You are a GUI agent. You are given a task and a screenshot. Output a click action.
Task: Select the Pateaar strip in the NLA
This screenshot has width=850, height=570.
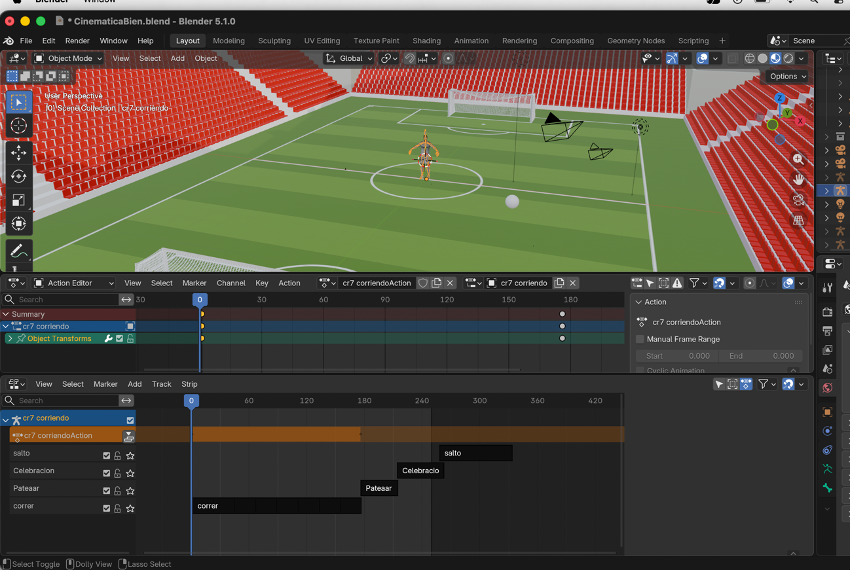(379, 489)
